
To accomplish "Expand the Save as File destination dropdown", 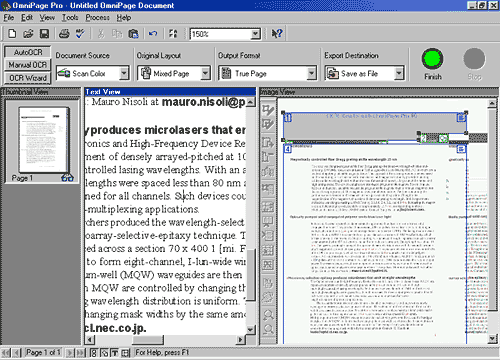I will coord(399,73).
